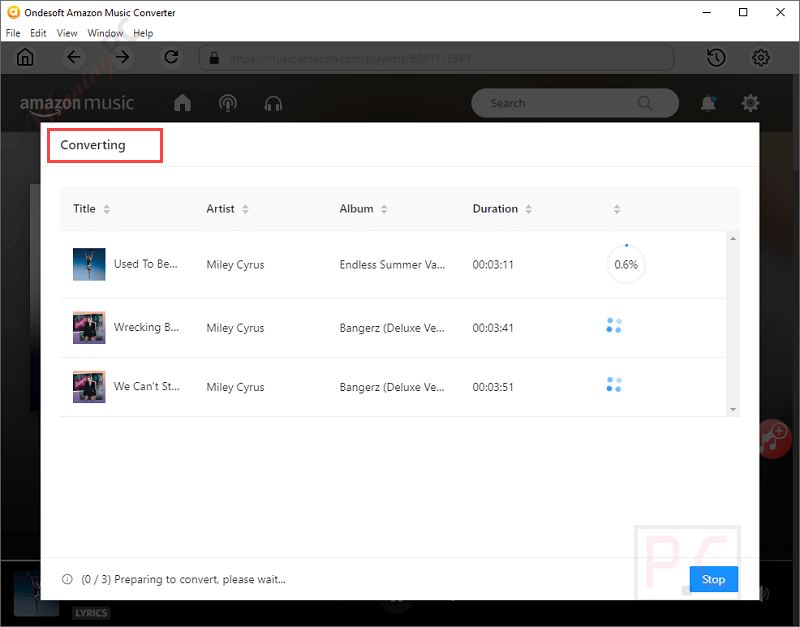Maximize the Ondesoft window
The width and height of the screenshot is (800, 627).
coord(743,12)
